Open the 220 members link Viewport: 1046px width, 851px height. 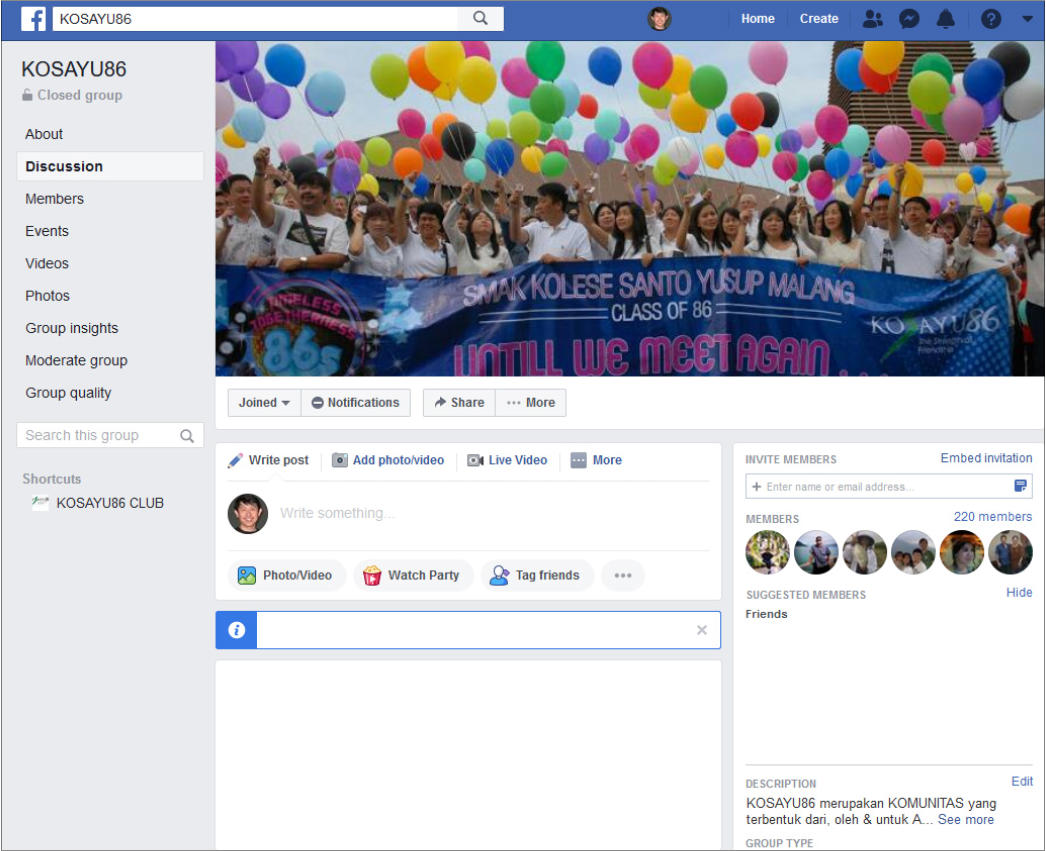click(993, 517)
